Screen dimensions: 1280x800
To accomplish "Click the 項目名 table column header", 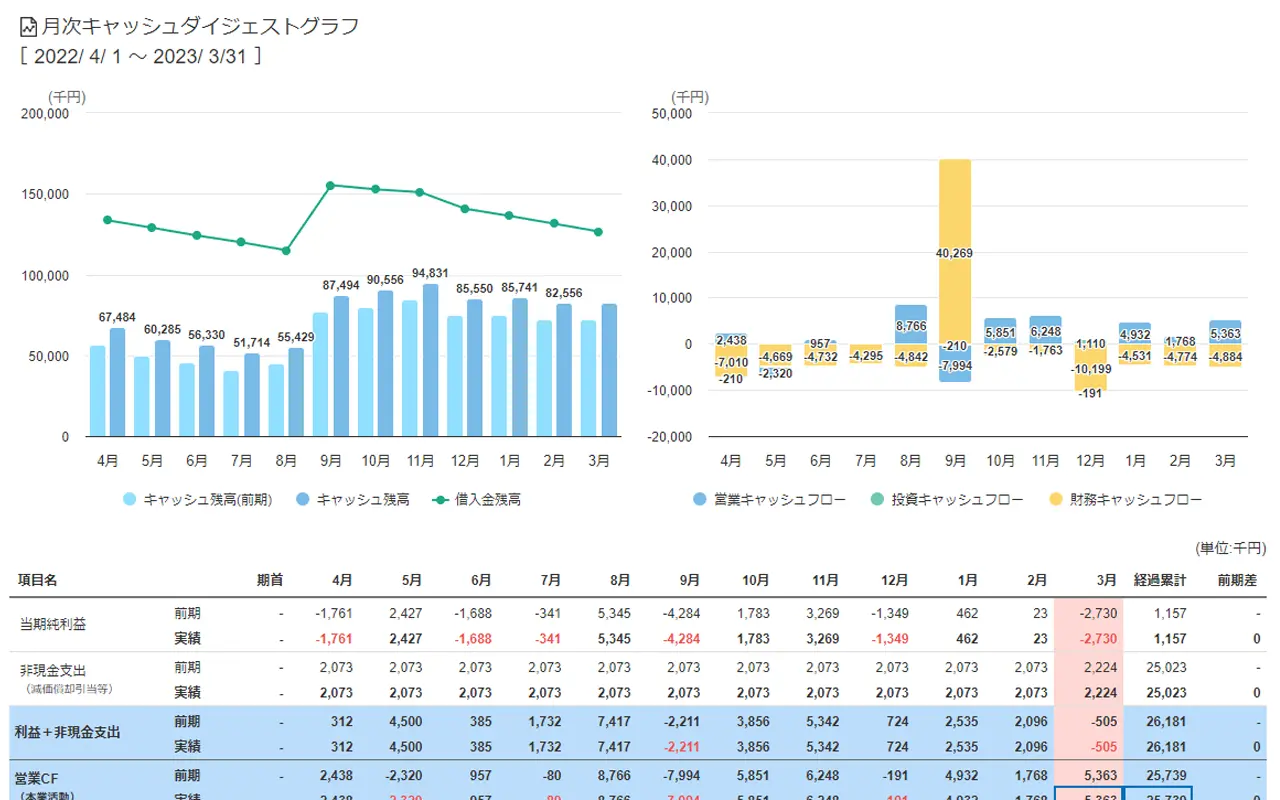I will pos(38,580).
